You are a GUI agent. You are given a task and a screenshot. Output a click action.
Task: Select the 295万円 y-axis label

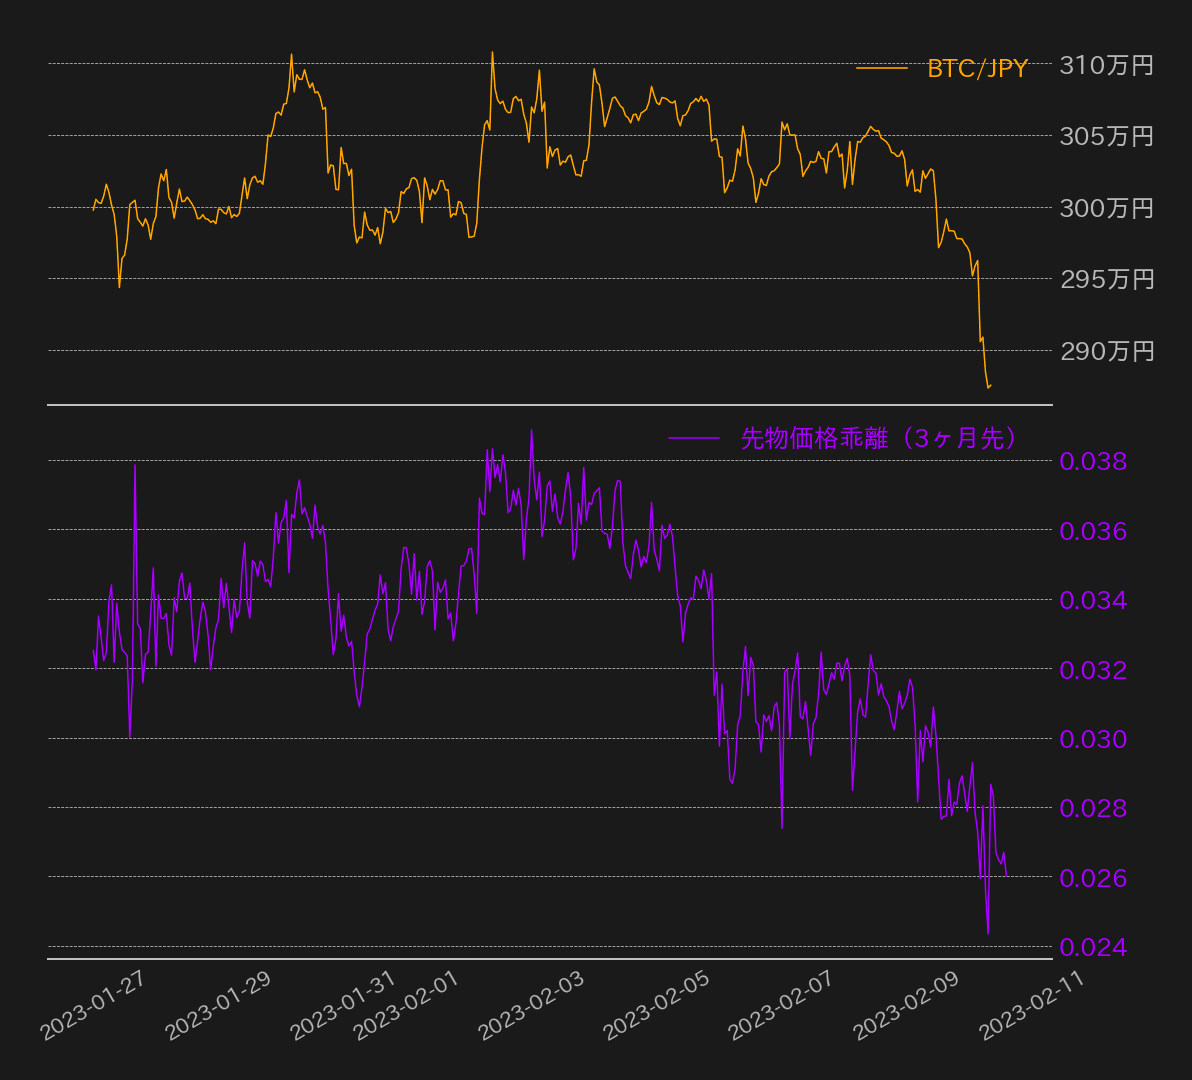[x=1106, y=279]
